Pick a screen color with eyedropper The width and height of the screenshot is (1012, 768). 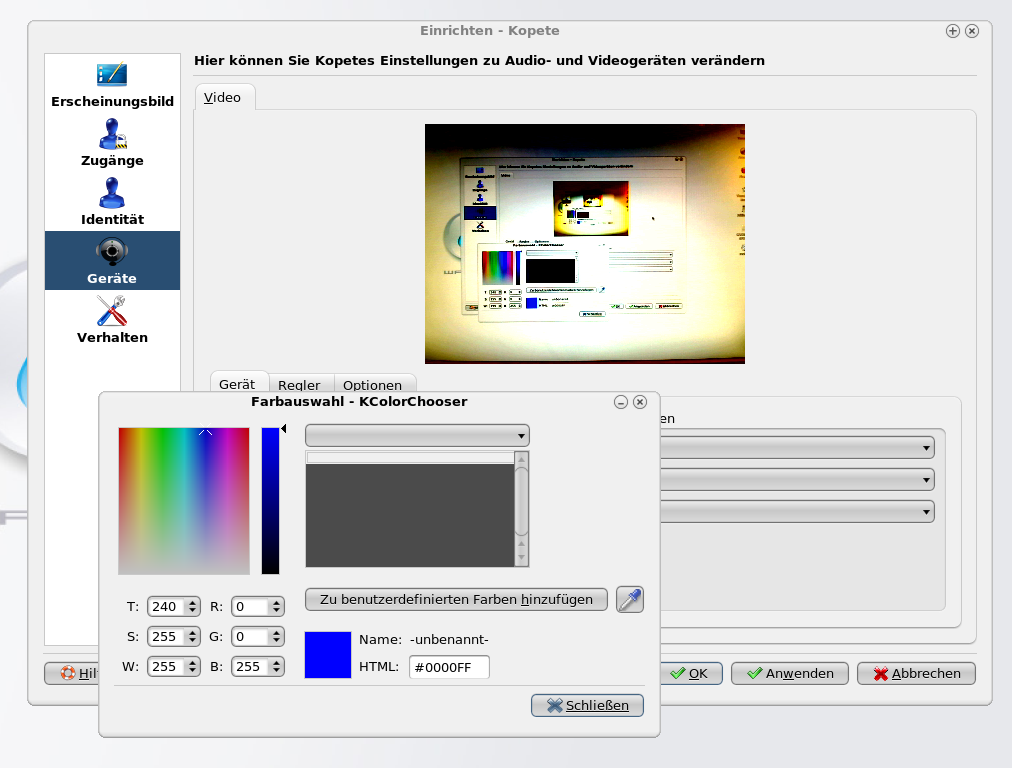click(x=630, y=600)
